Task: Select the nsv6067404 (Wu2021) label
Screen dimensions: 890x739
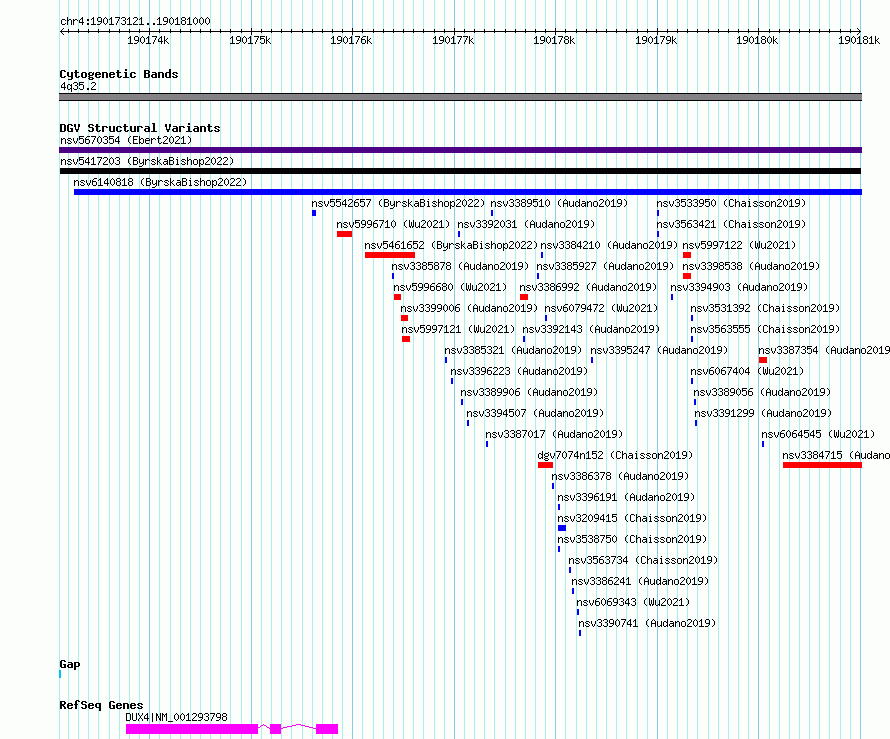Action: pos(747,371)
